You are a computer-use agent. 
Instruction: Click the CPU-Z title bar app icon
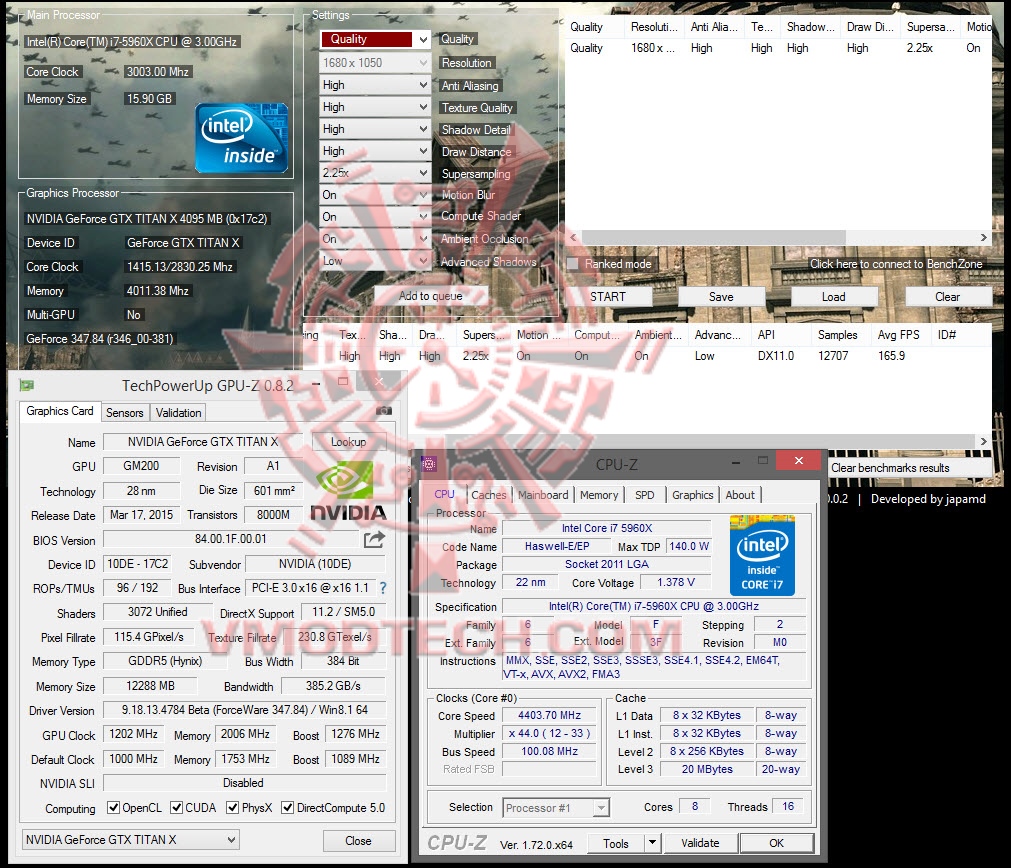point(429,463)
